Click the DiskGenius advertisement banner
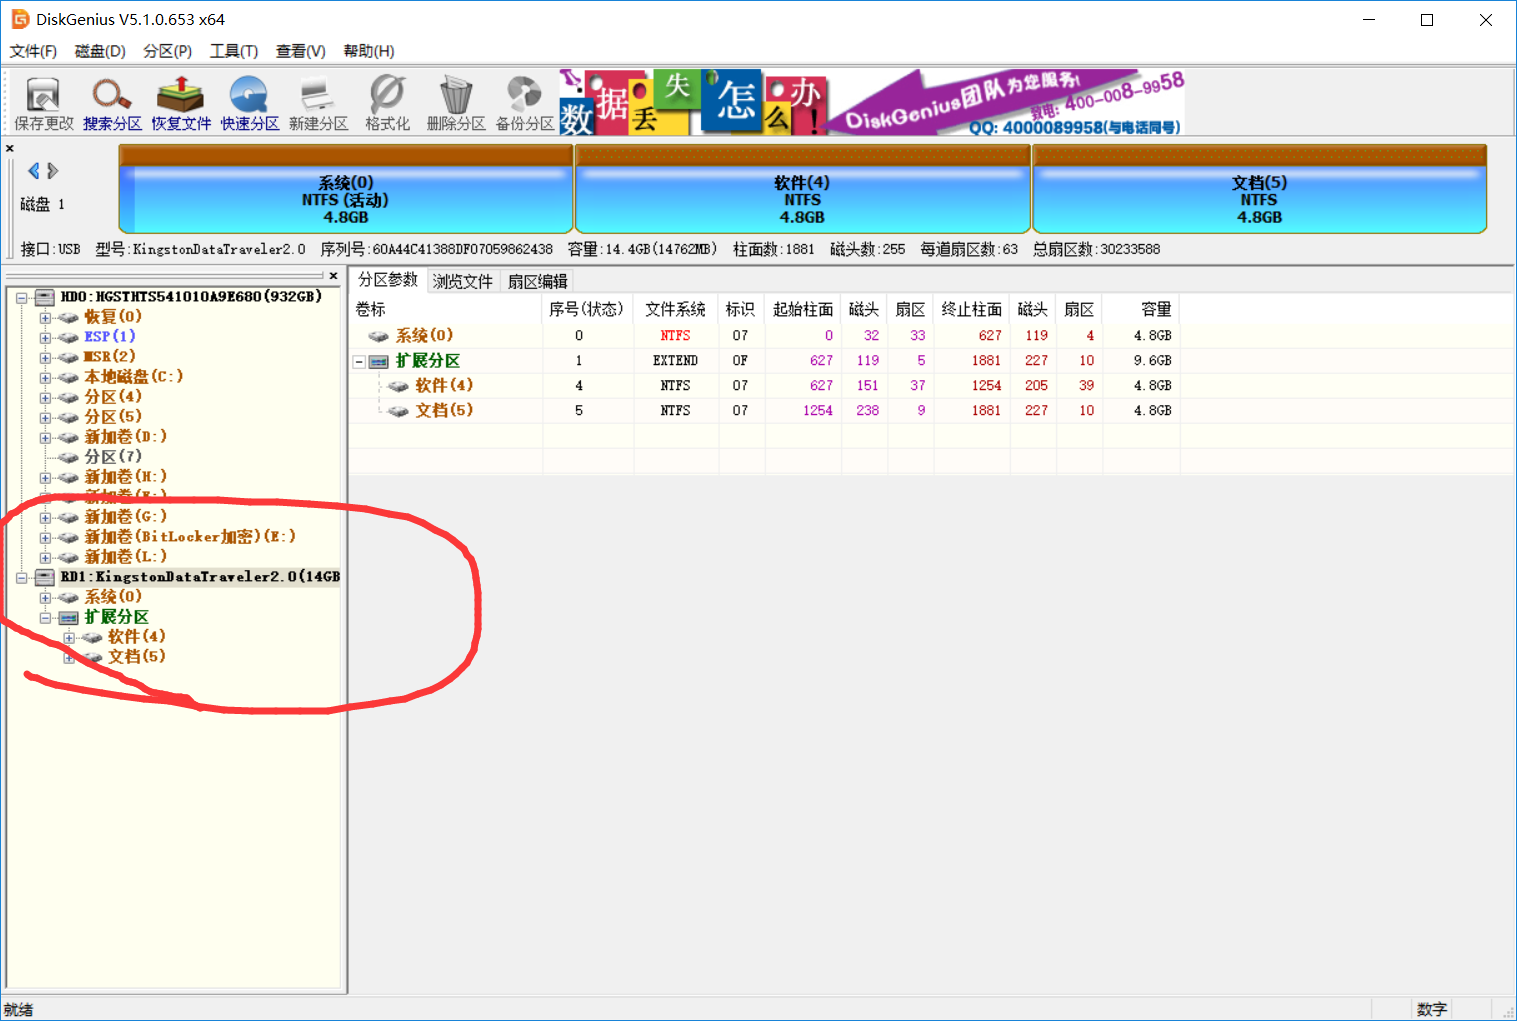This screenshot has width=1517, height=1021. pos(873,102)
